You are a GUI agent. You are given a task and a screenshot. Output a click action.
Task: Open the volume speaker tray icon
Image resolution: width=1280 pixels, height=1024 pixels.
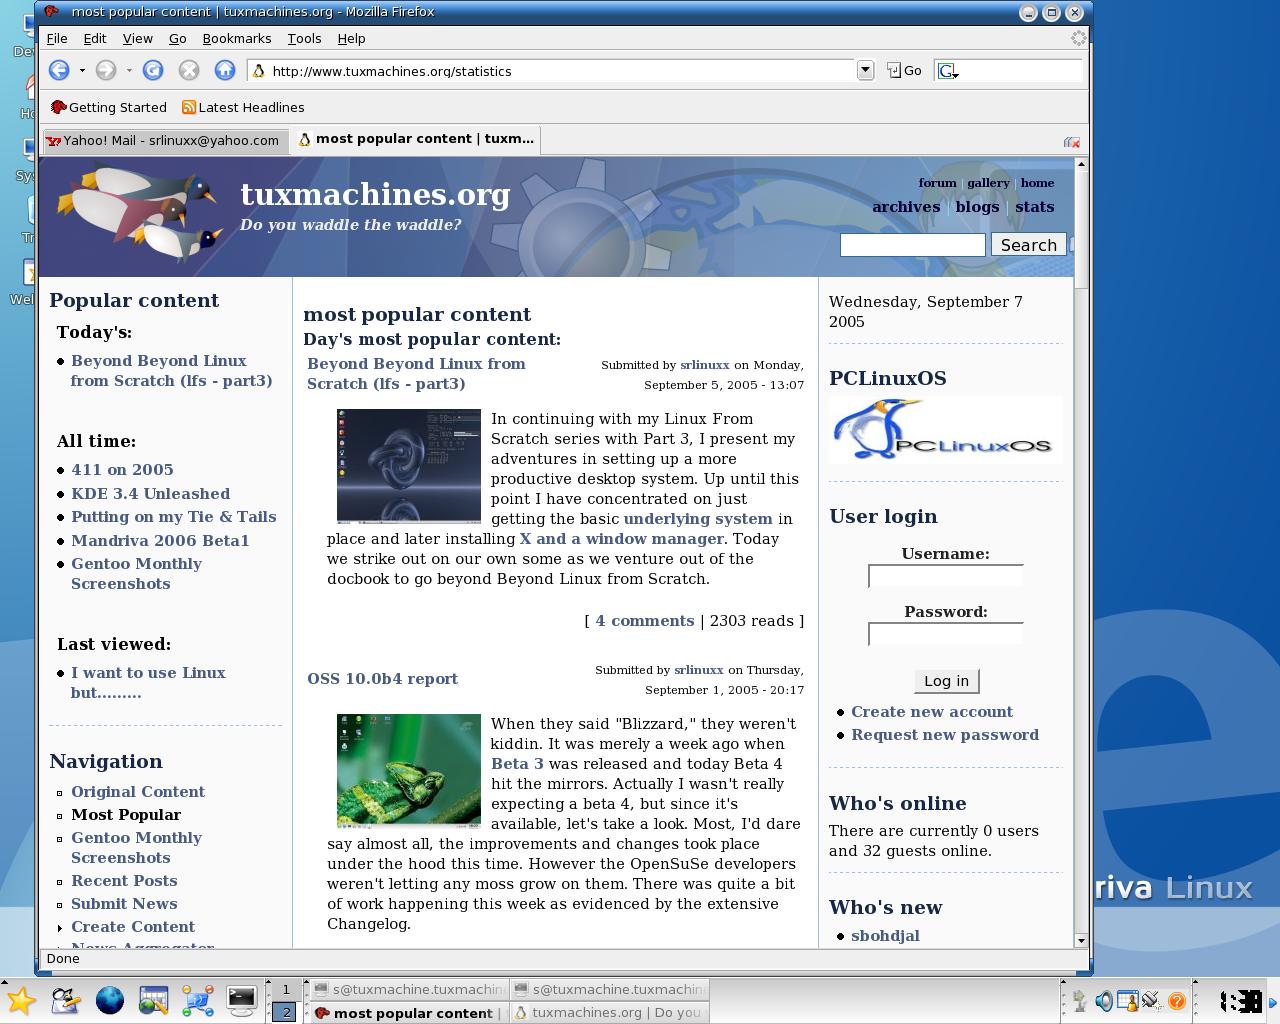(x=1104, y=1001)
